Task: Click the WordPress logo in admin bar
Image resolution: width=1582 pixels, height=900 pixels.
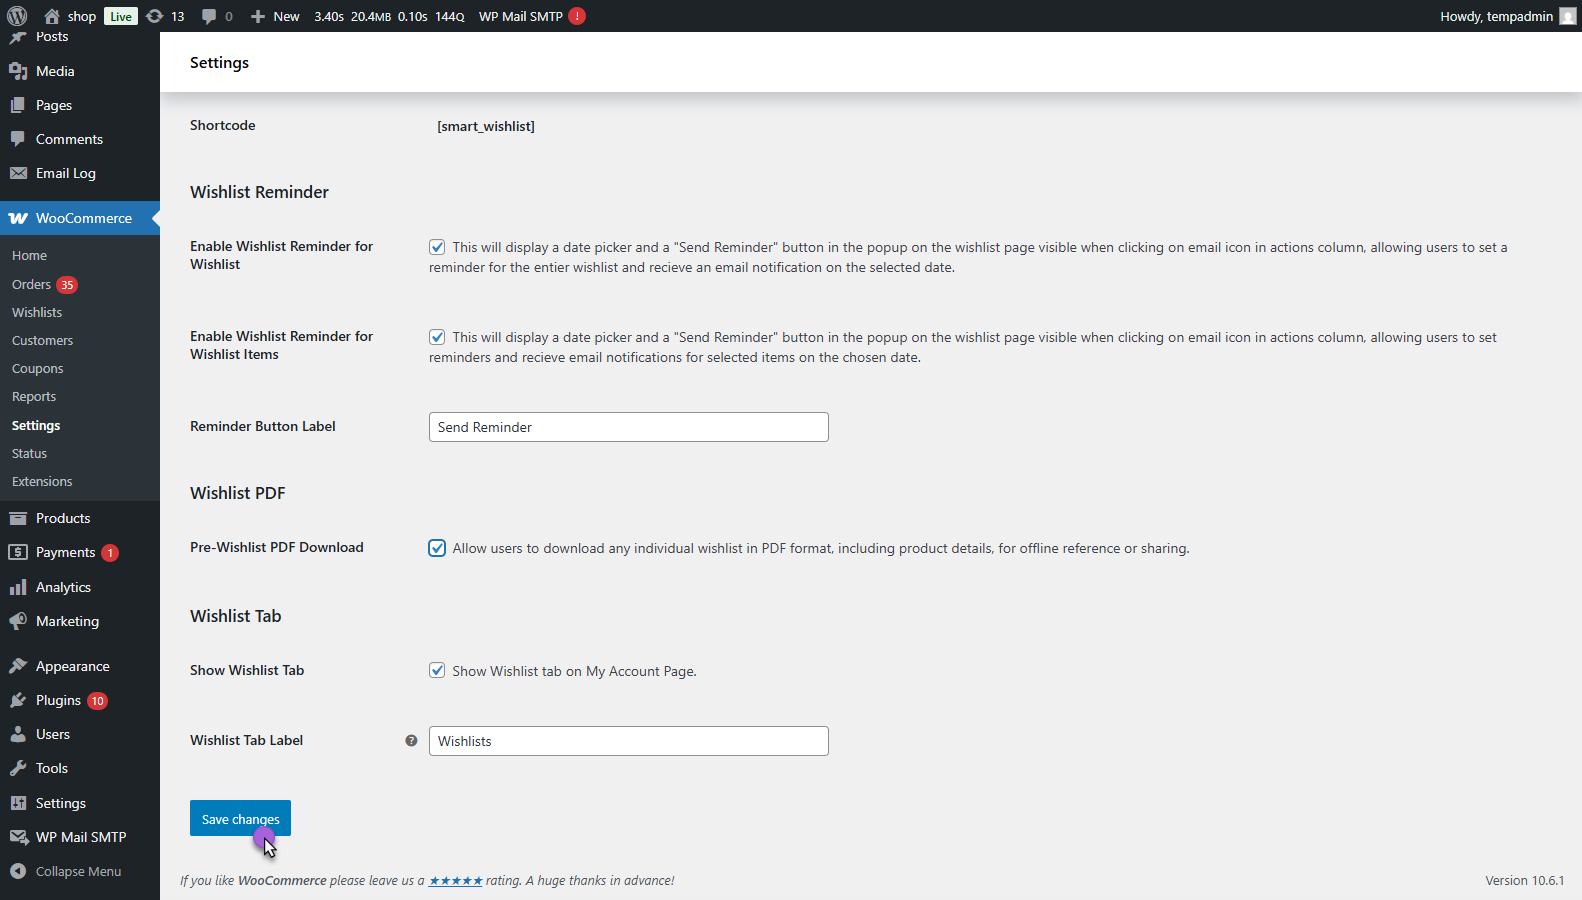Action: (17, 16)
